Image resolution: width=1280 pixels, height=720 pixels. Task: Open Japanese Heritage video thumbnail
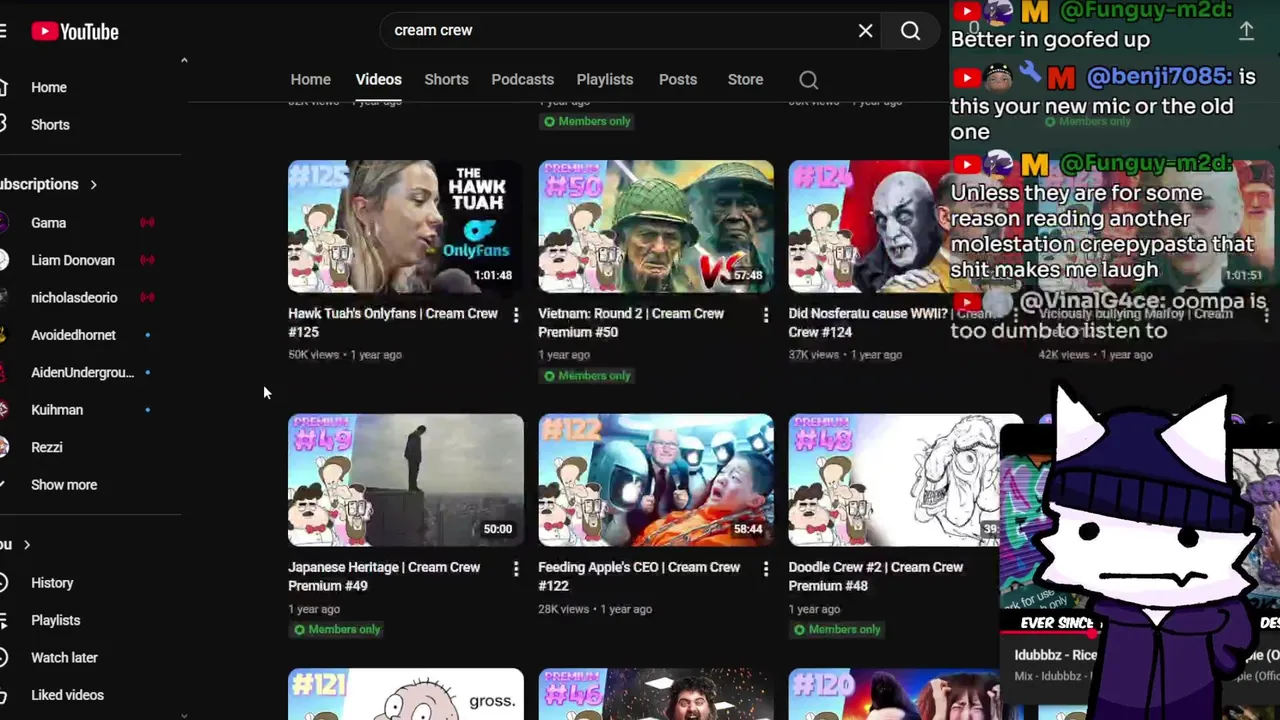(405, 480)
